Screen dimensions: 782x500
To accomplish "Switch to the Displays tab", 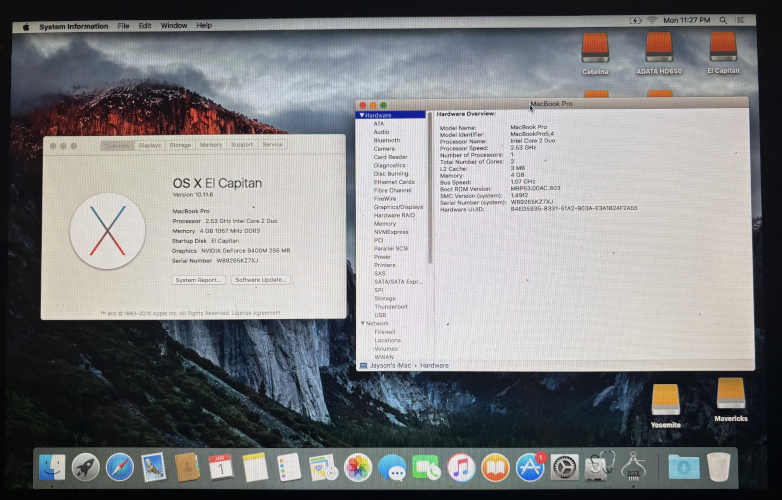I will (x=150, y=145).
